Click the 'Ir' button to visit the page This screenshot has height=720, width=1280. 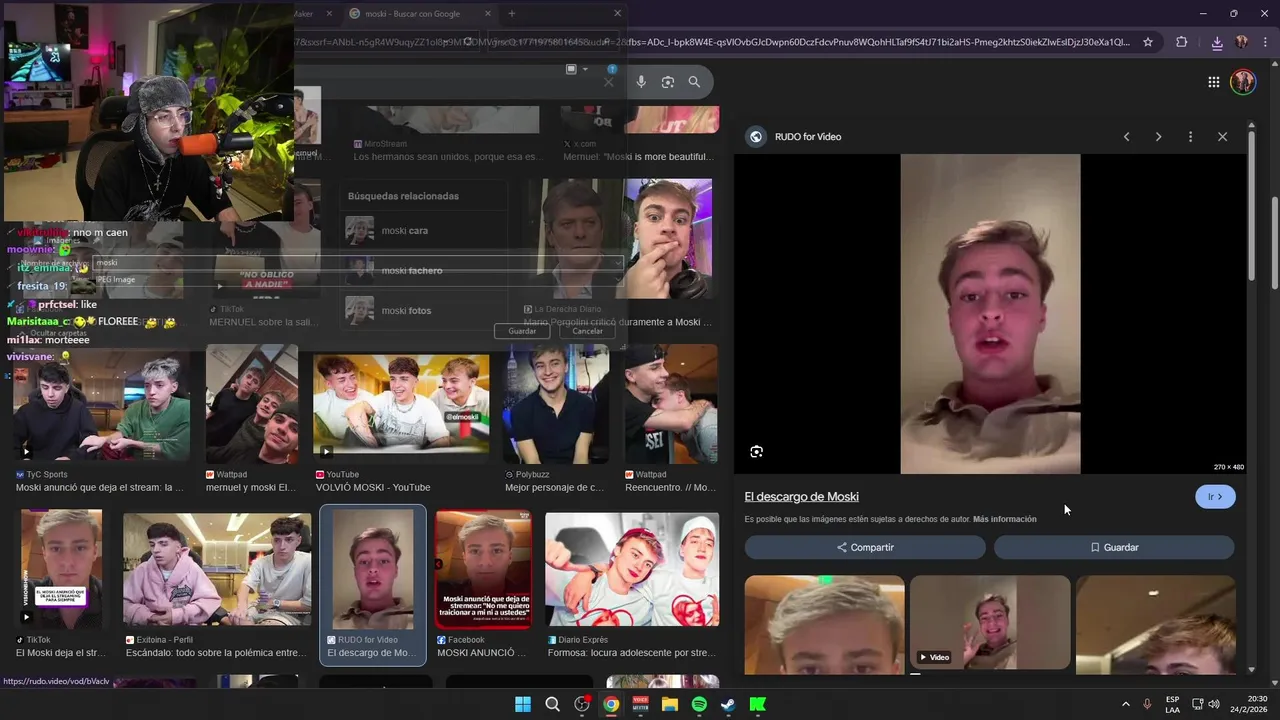click(x=1215, y=497)
